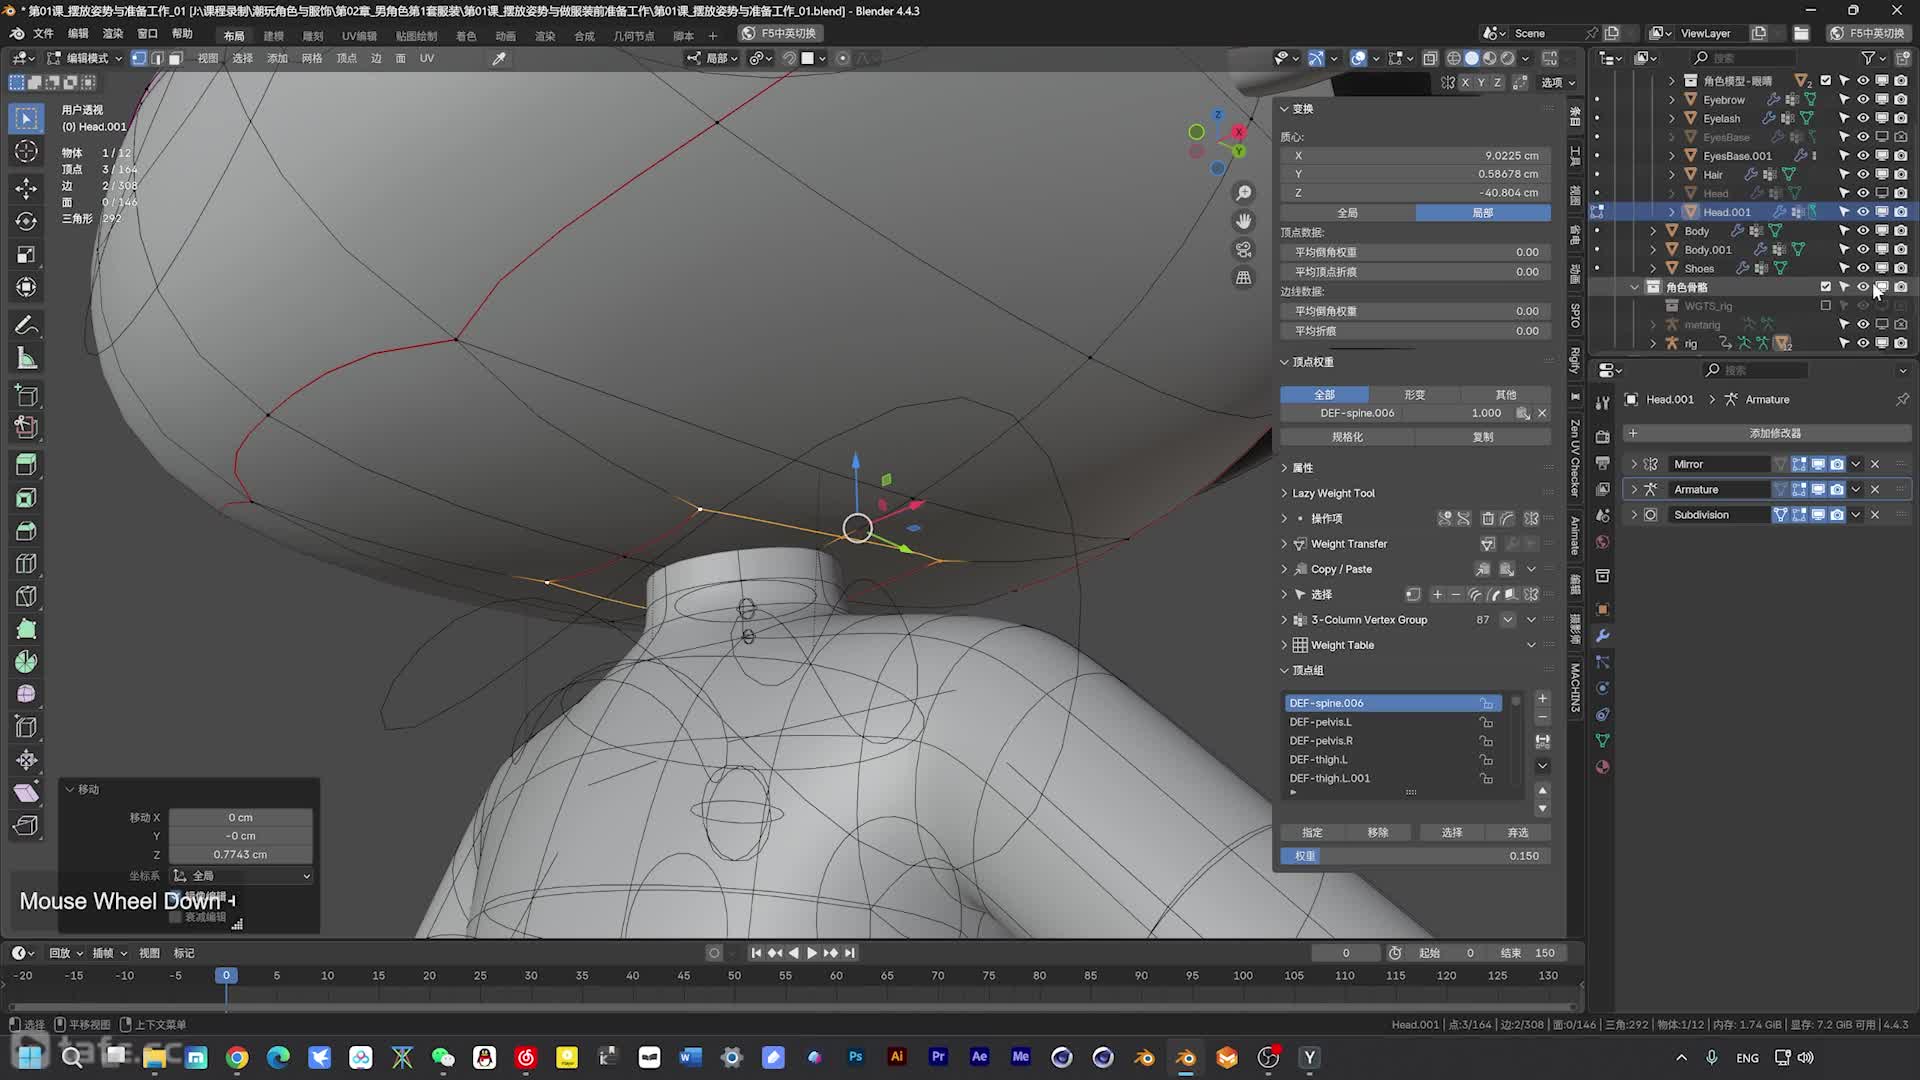1920x1080 pixels.
Task: Toggle viewport visibility of Eyebrow object
Action: tap(1863, 99)
